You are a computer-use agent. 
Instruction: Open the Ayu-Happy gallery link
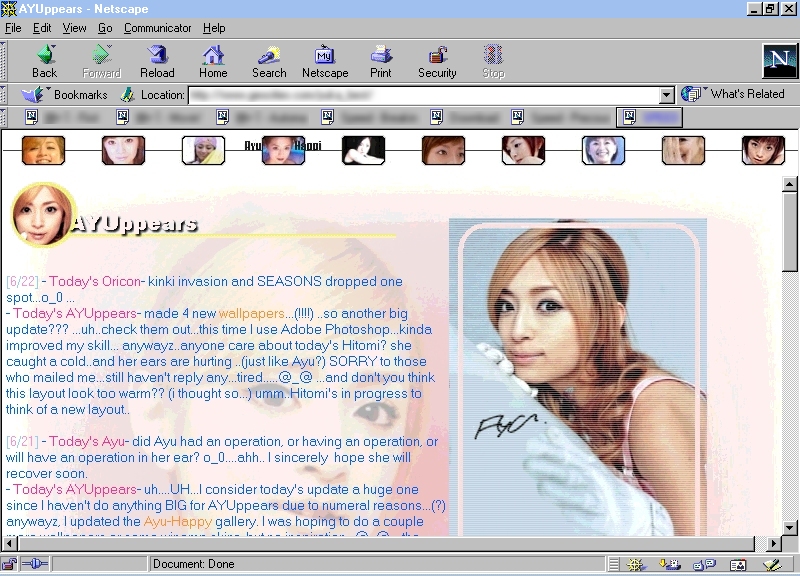click(x=176, y=522)
